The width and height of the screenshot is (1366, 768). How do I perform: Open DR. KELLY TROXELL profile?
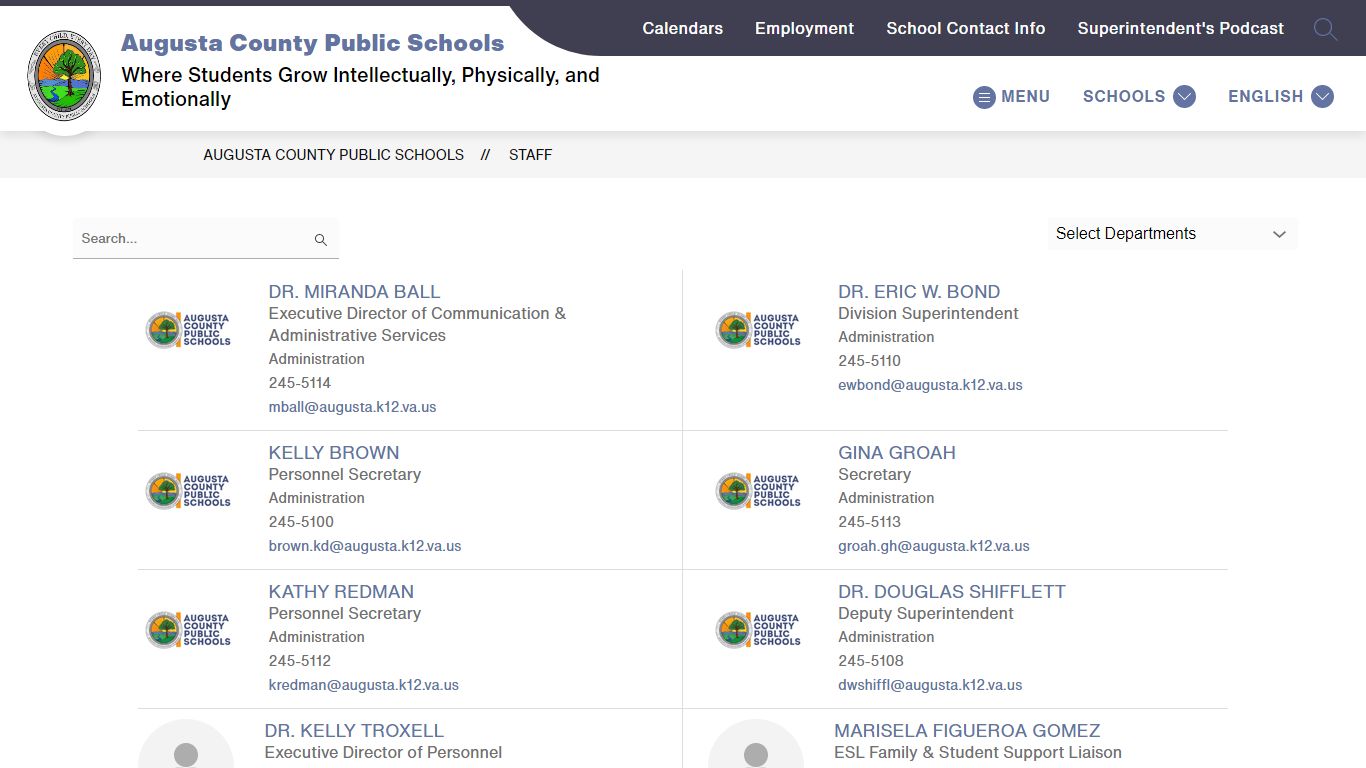pyautogui.click(x=354, y=731)
